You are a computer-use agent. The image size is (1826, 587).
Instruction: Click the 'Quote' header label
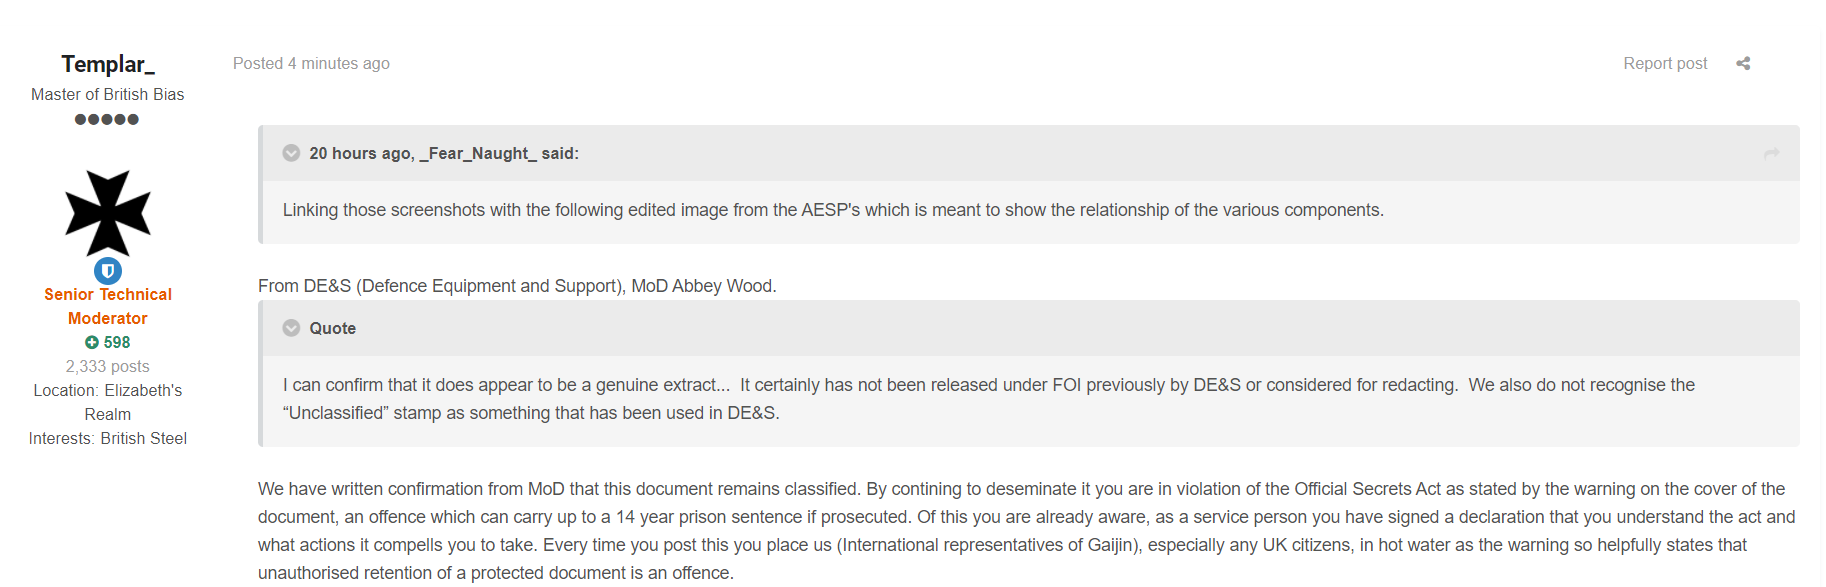click(x=333, y=328)
